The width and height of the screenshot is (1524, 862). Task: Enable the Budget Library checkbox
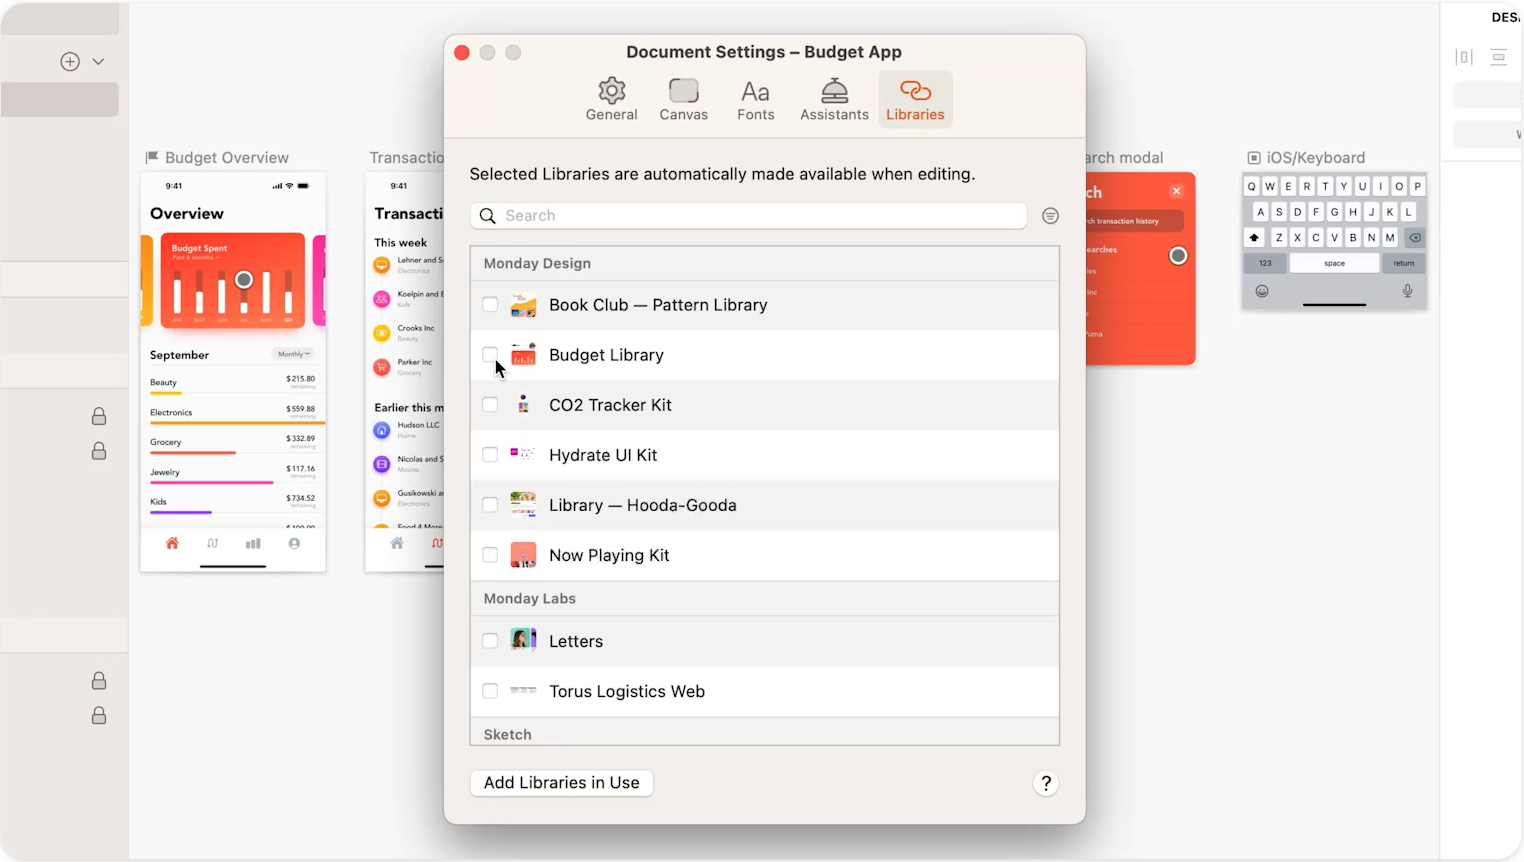(x=490, y=355)
